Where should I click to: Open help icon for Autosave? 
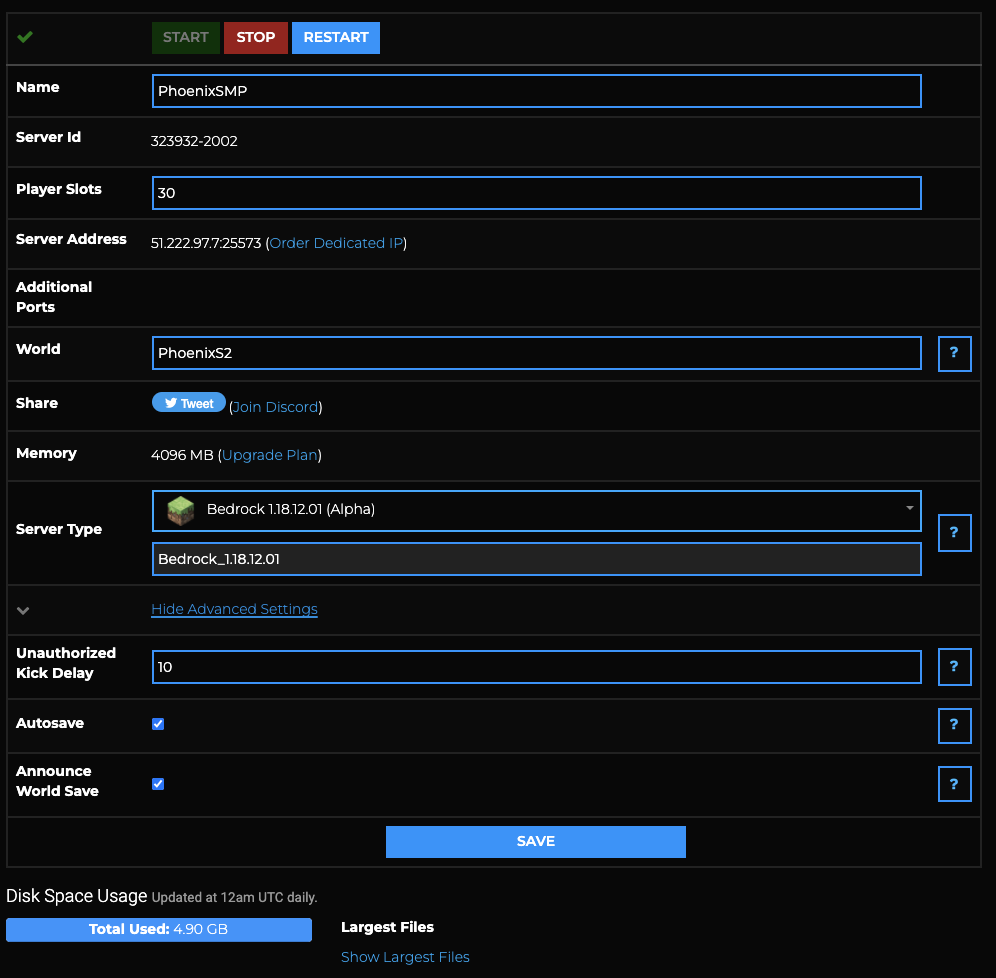954,725
